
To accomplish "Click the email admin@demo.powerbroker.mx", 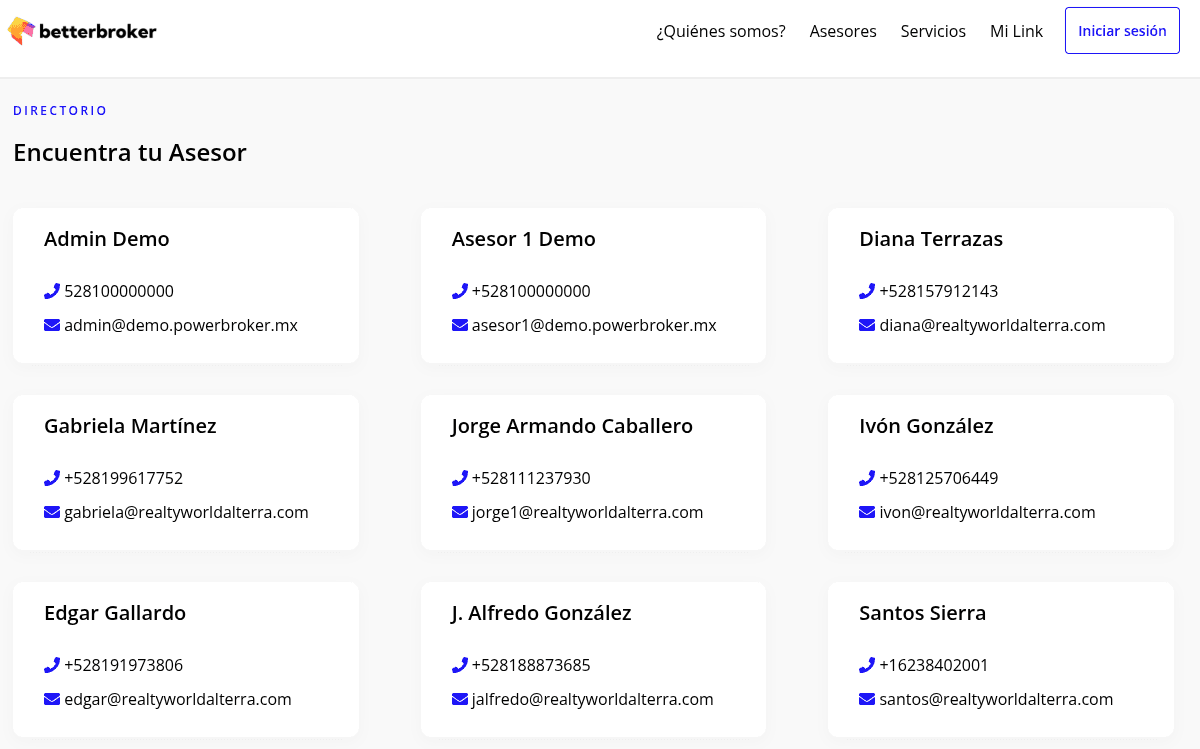I will coord(181,325).
